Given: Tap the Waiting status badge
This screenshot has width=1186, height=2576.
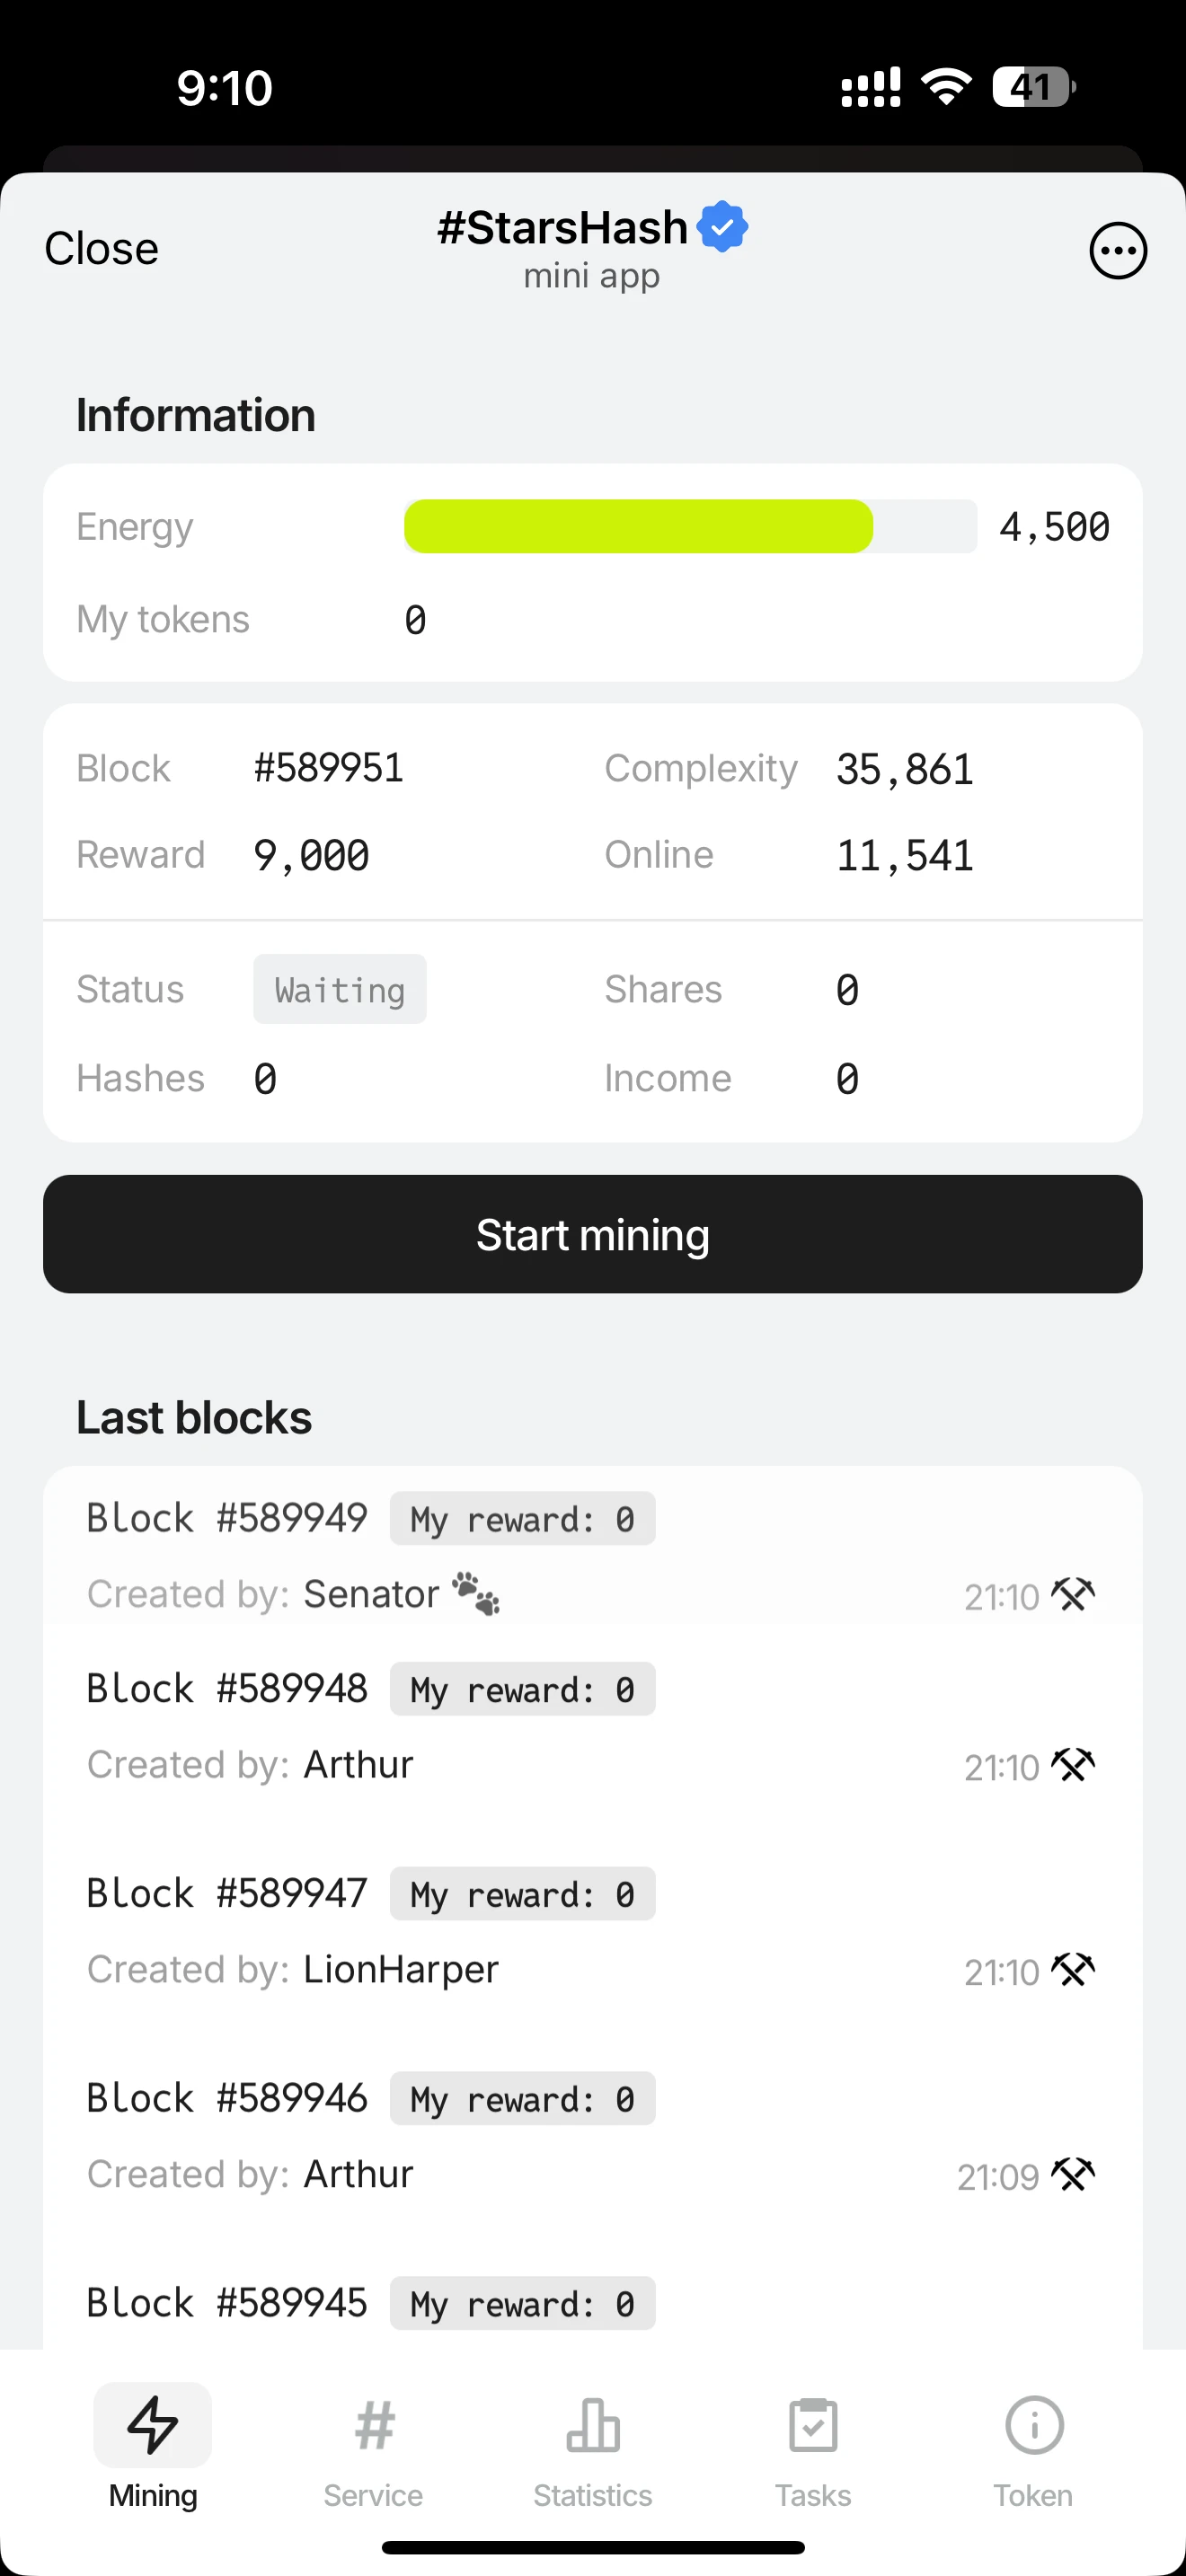Looking at the screenshot, I should [x=340, y=989].
